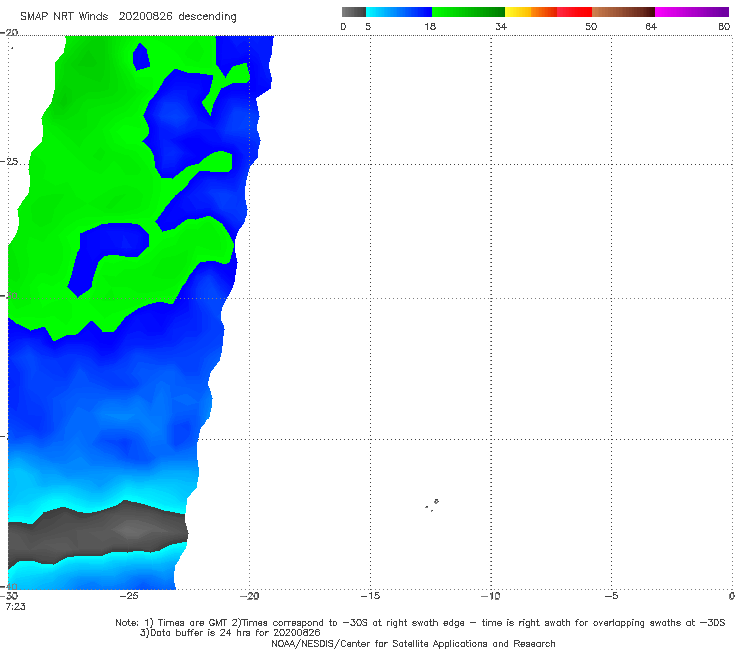Screen dimensions: 740x650
Task: Click the longitude axis label "0" at bottom right
Action: click(732, 596)
